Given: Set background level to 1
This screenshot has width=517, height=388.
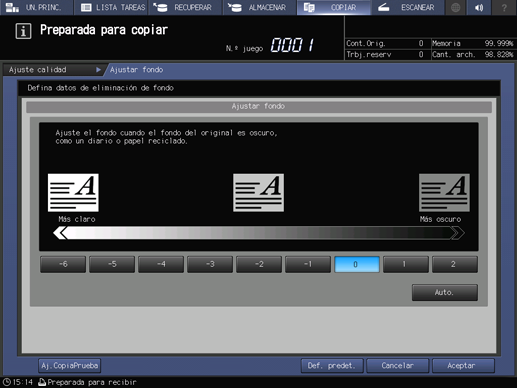Looking at the screenshot, I should [406, 264].
